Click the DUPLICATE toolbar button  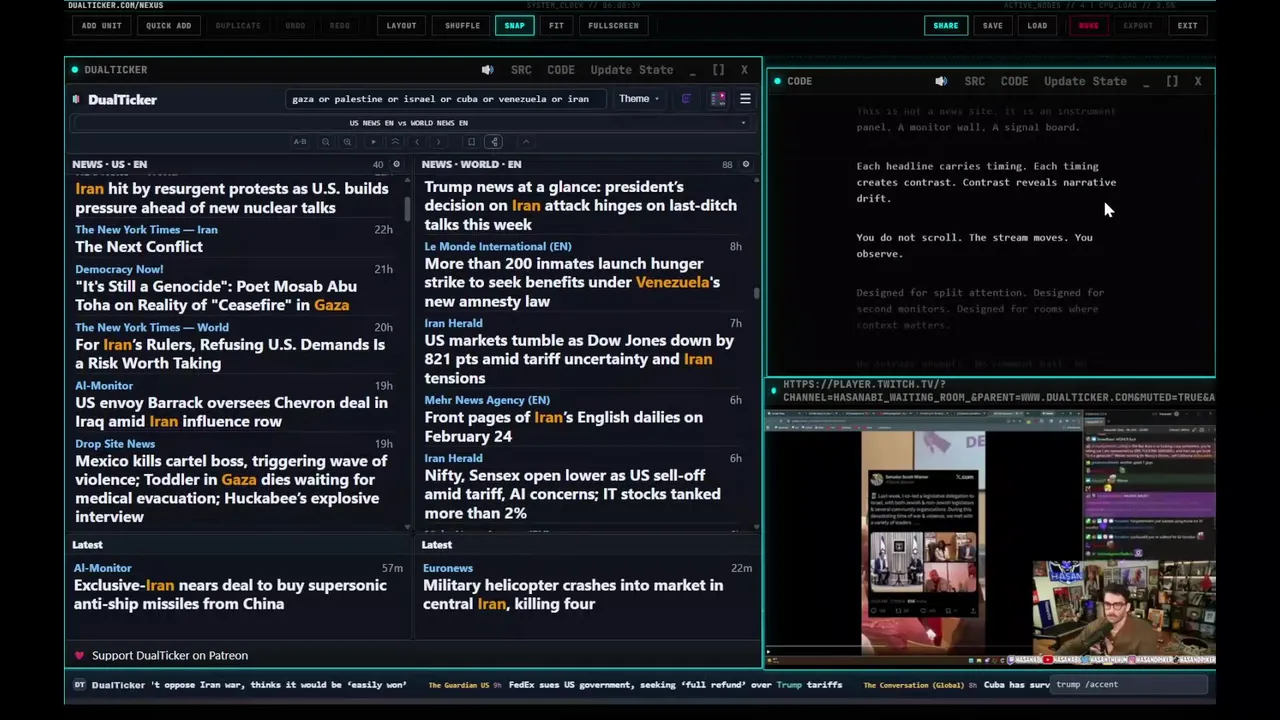click(238, 25)
